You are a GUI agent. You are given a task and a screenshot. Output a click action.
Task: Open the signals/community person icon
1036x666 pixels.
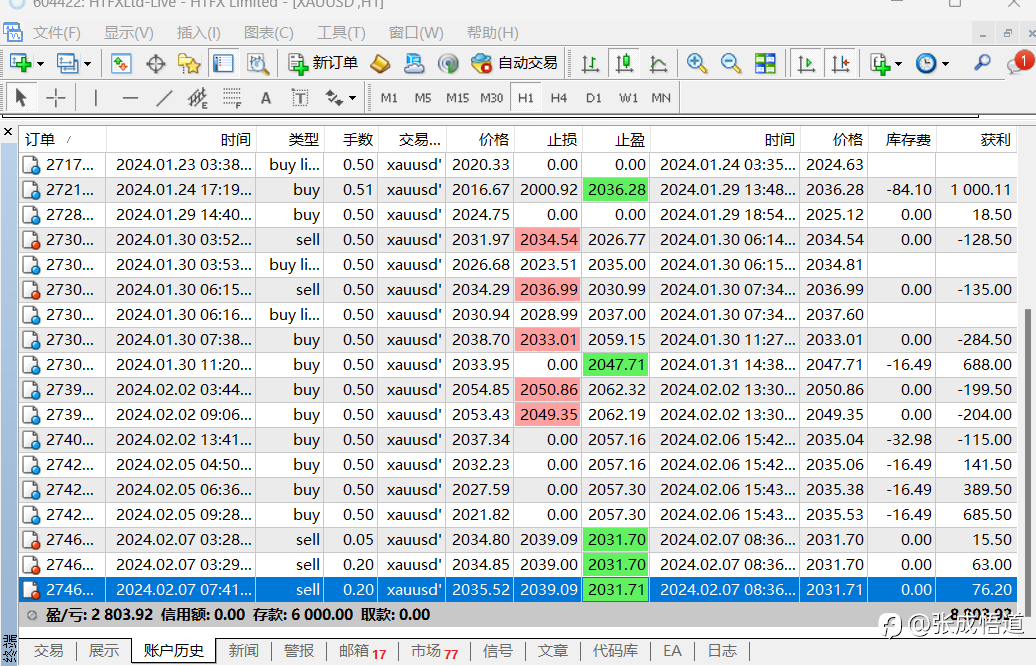pyautogui.click(x=414, y=63)
